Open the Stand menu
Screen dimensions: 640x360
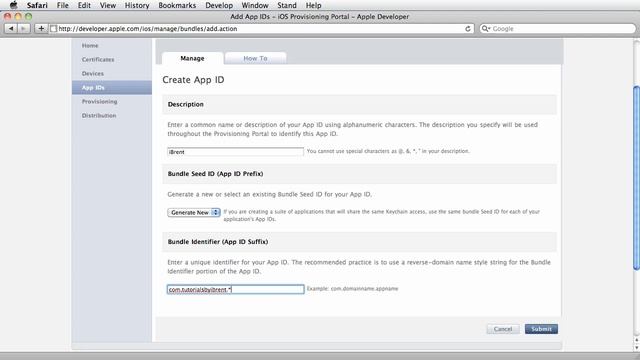287,5
